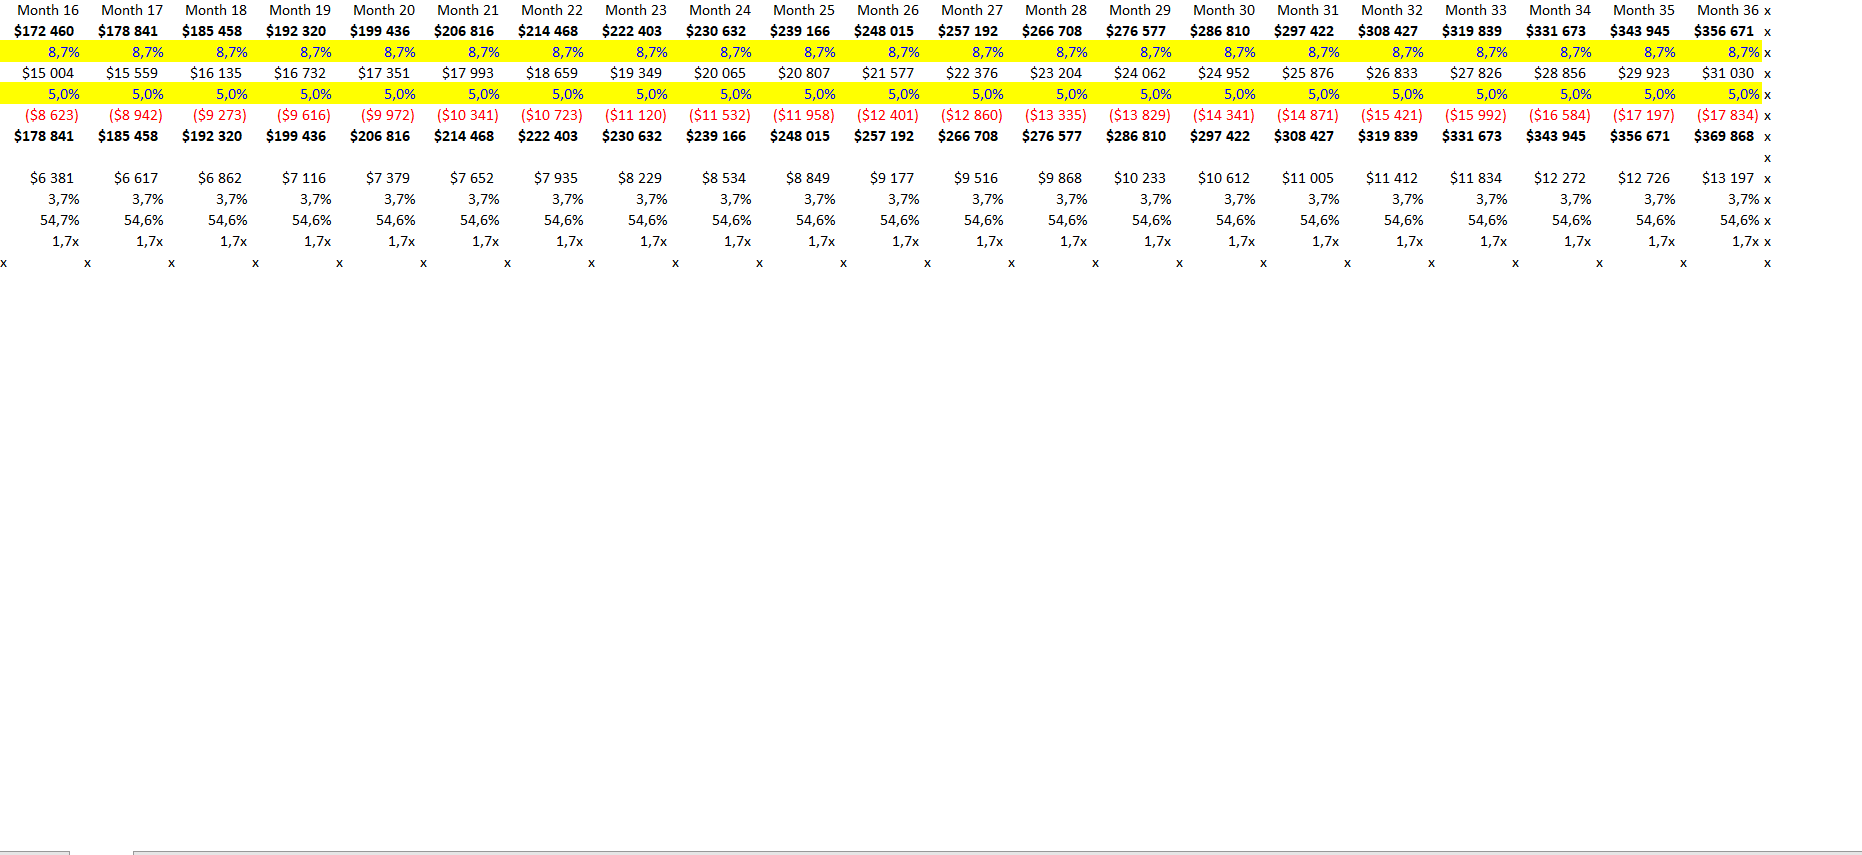Click the Month 36 header cell
Image resolution: width=1862 pixels, height=855 pixels.
click(x=1728, y=10)
